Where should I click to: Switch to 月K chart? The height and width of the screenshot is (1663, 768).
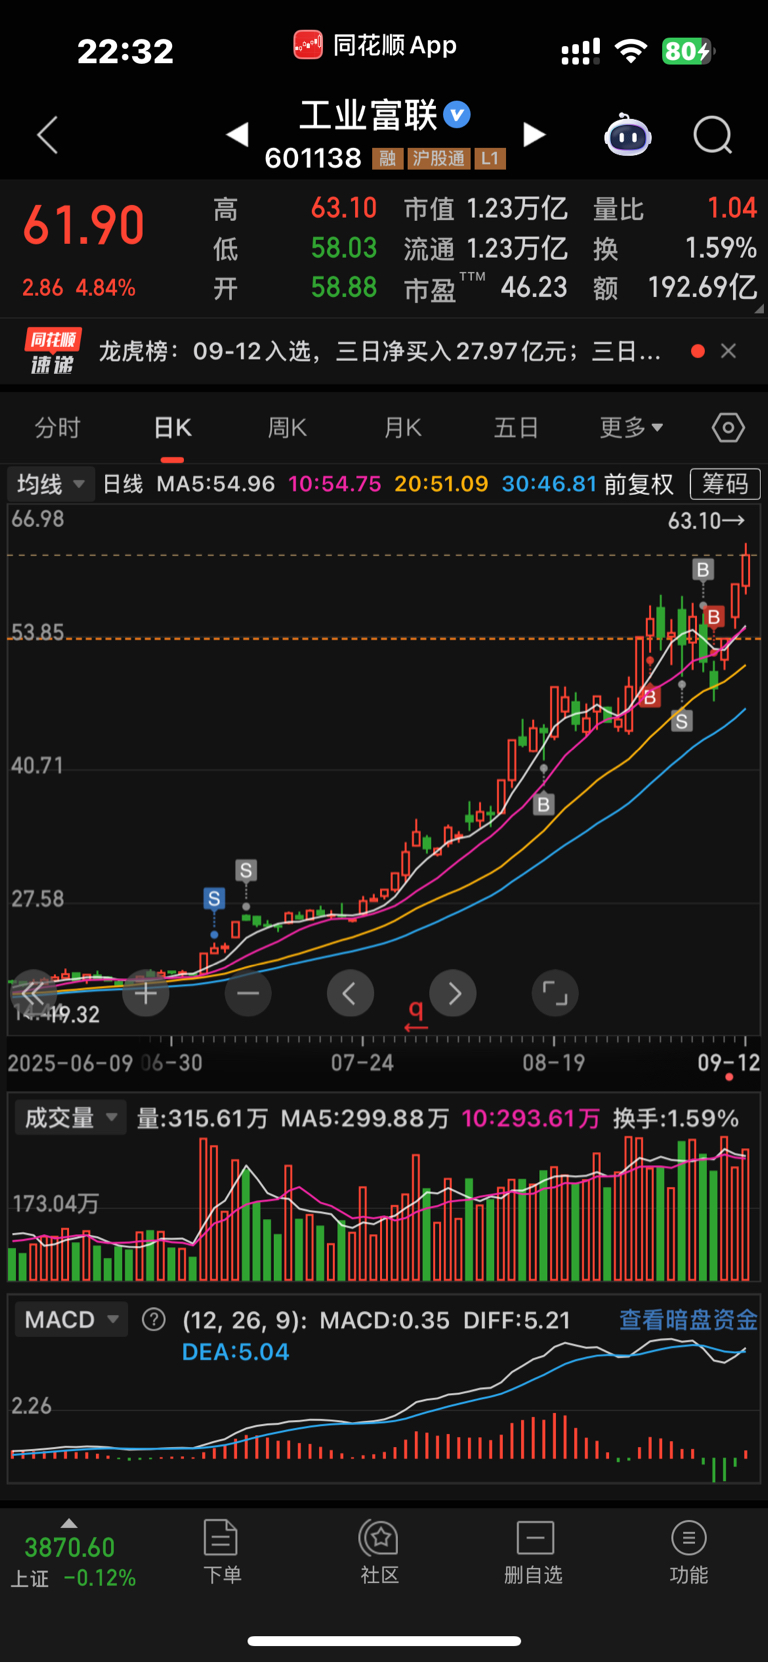coord(403,428)
